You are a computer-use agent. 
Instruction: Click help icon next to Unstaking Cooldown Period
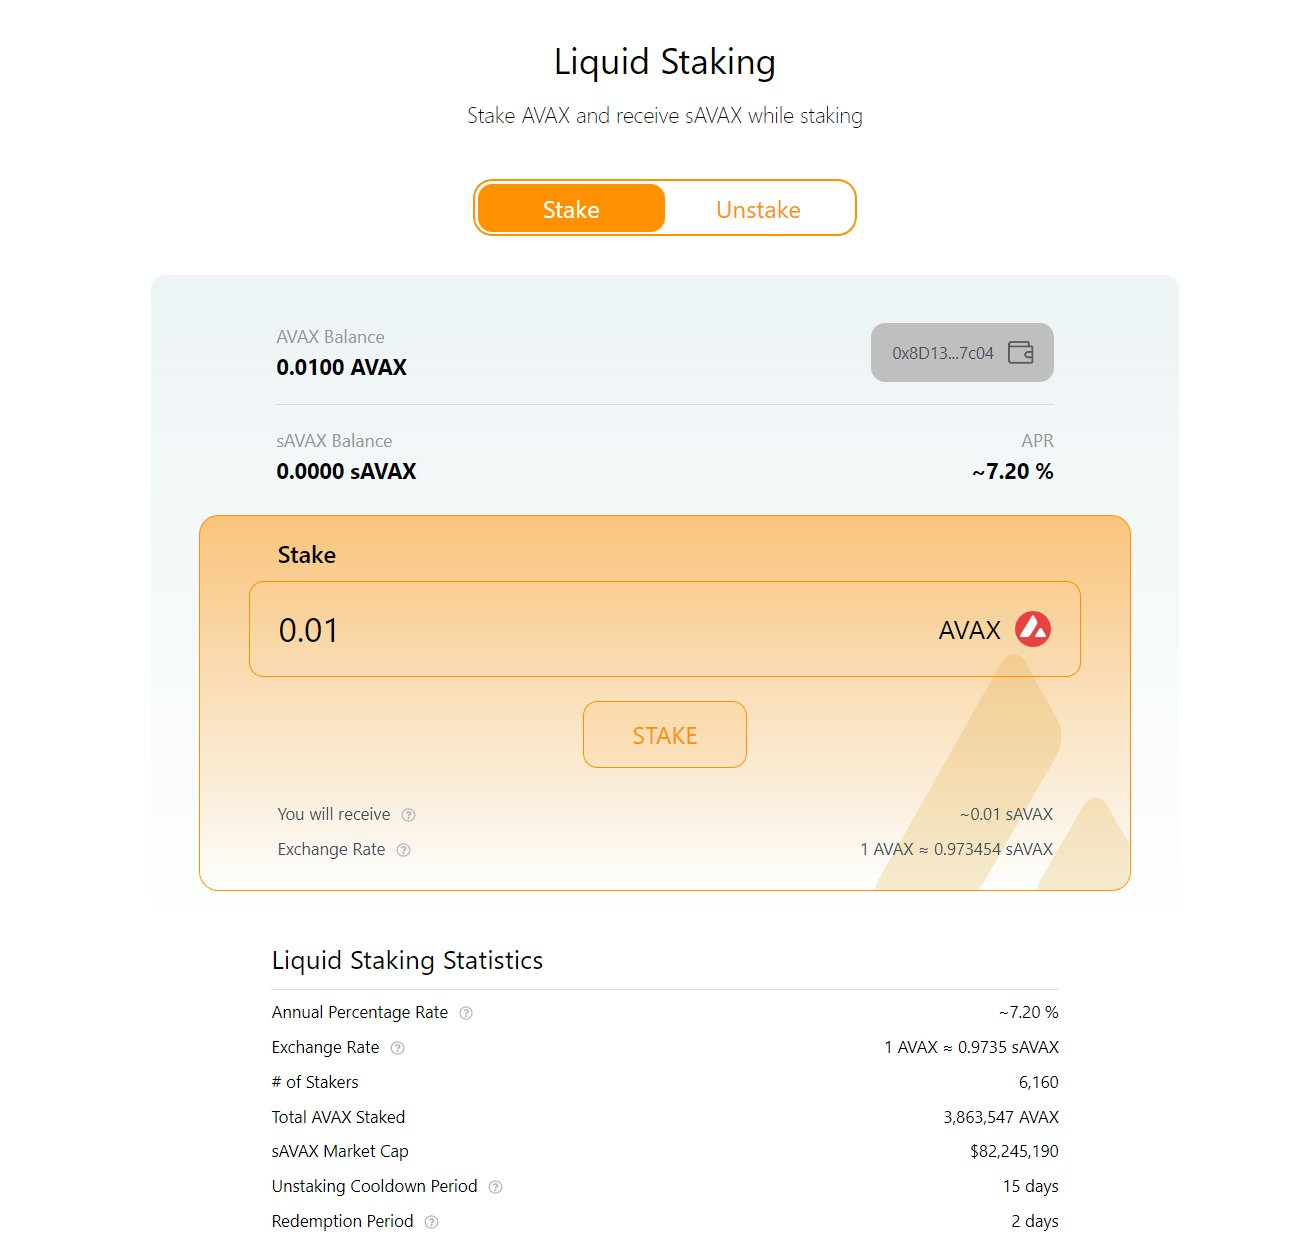click(495, 1187)
